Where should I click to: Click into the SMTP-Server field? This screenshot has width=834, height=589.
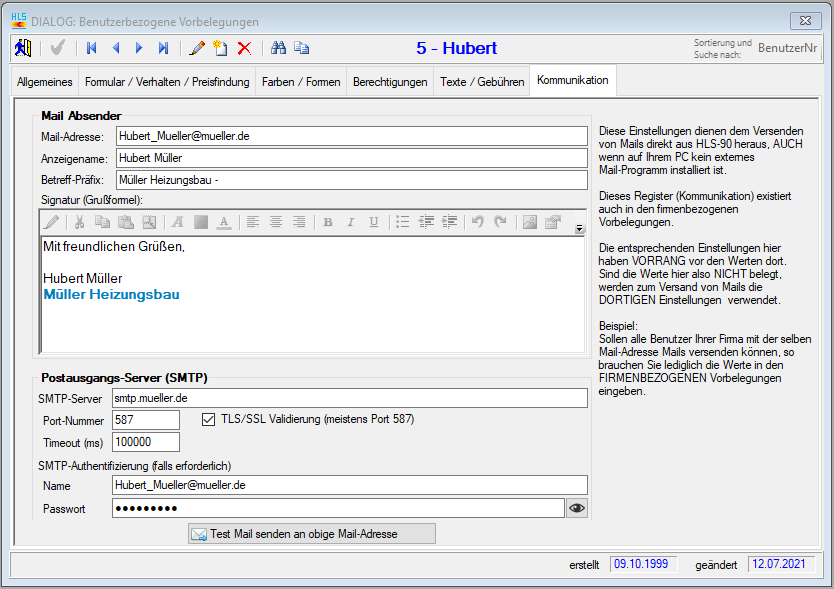349,398
